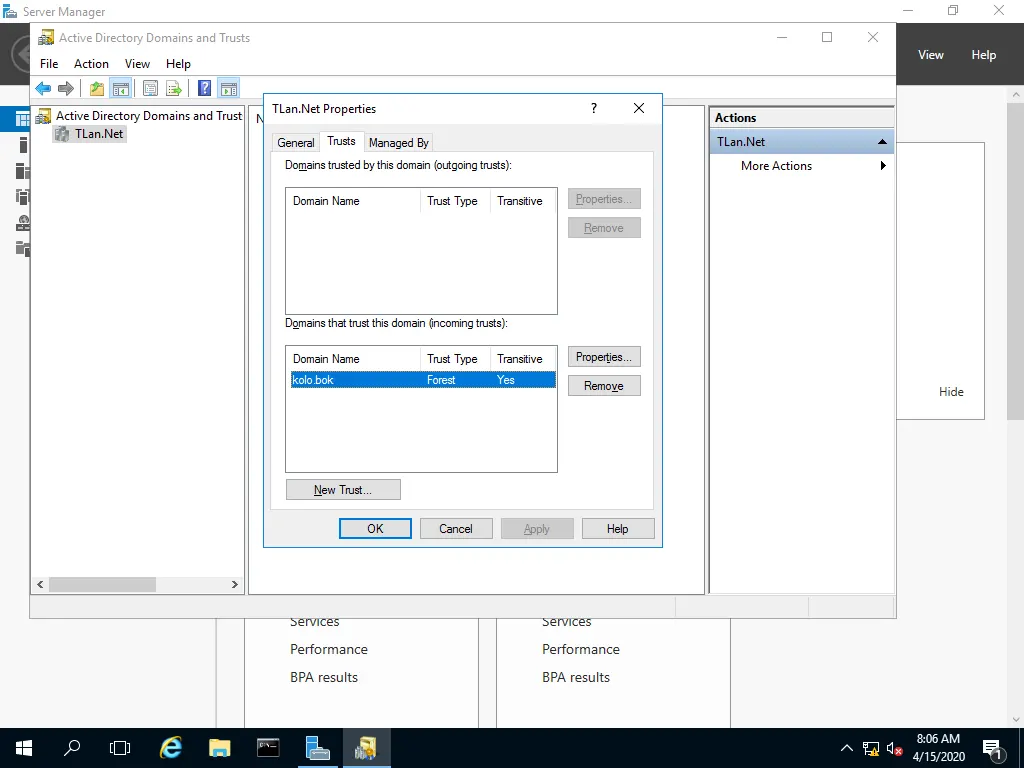This screenshot has height=768, width=1024.
Task: Click the blue Back arrow in the toolbar
Action: pyautogui.click(x=43, y=88)
